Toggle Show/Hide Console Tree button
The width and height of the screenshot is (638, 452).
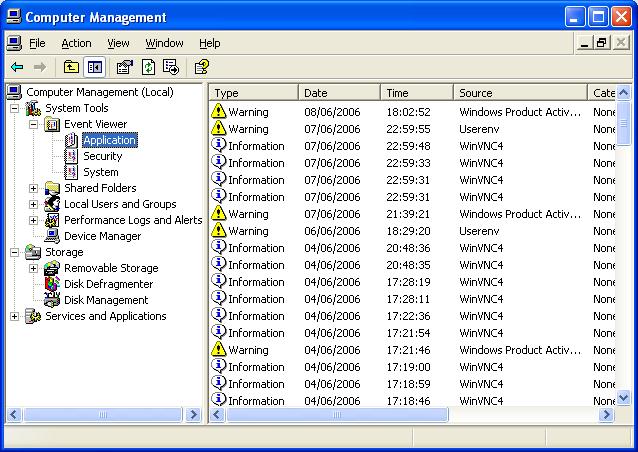point(95,67)
